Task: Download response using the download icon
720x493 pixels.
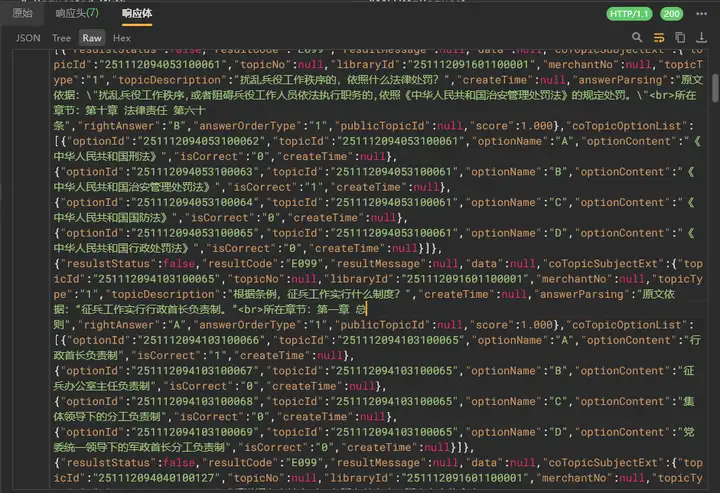Action: 701,38
